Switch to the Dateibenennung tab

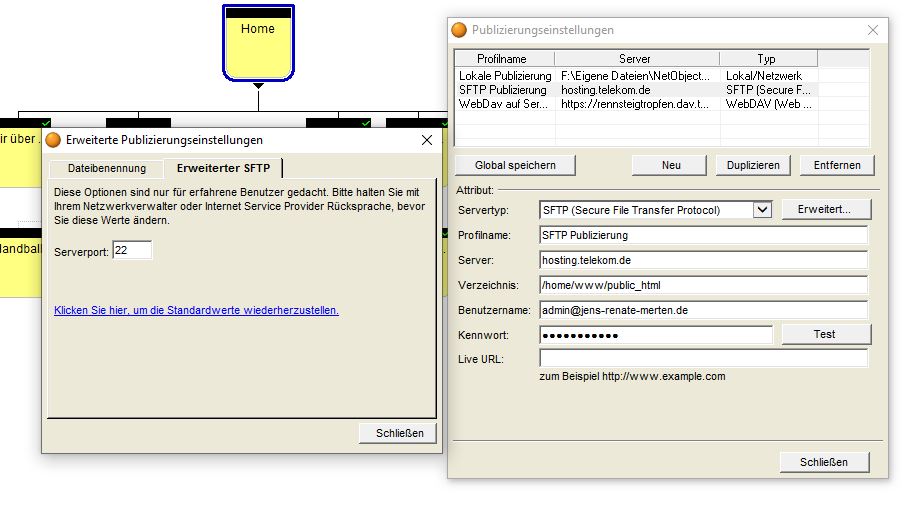point(106,168)
